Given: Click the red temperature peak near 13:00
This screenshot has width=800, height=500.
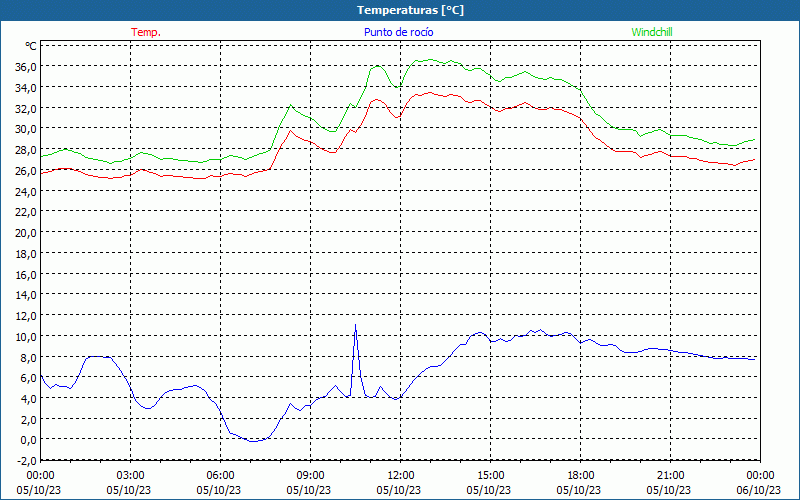Looking at the screenshot, I should tap(430, 92).
